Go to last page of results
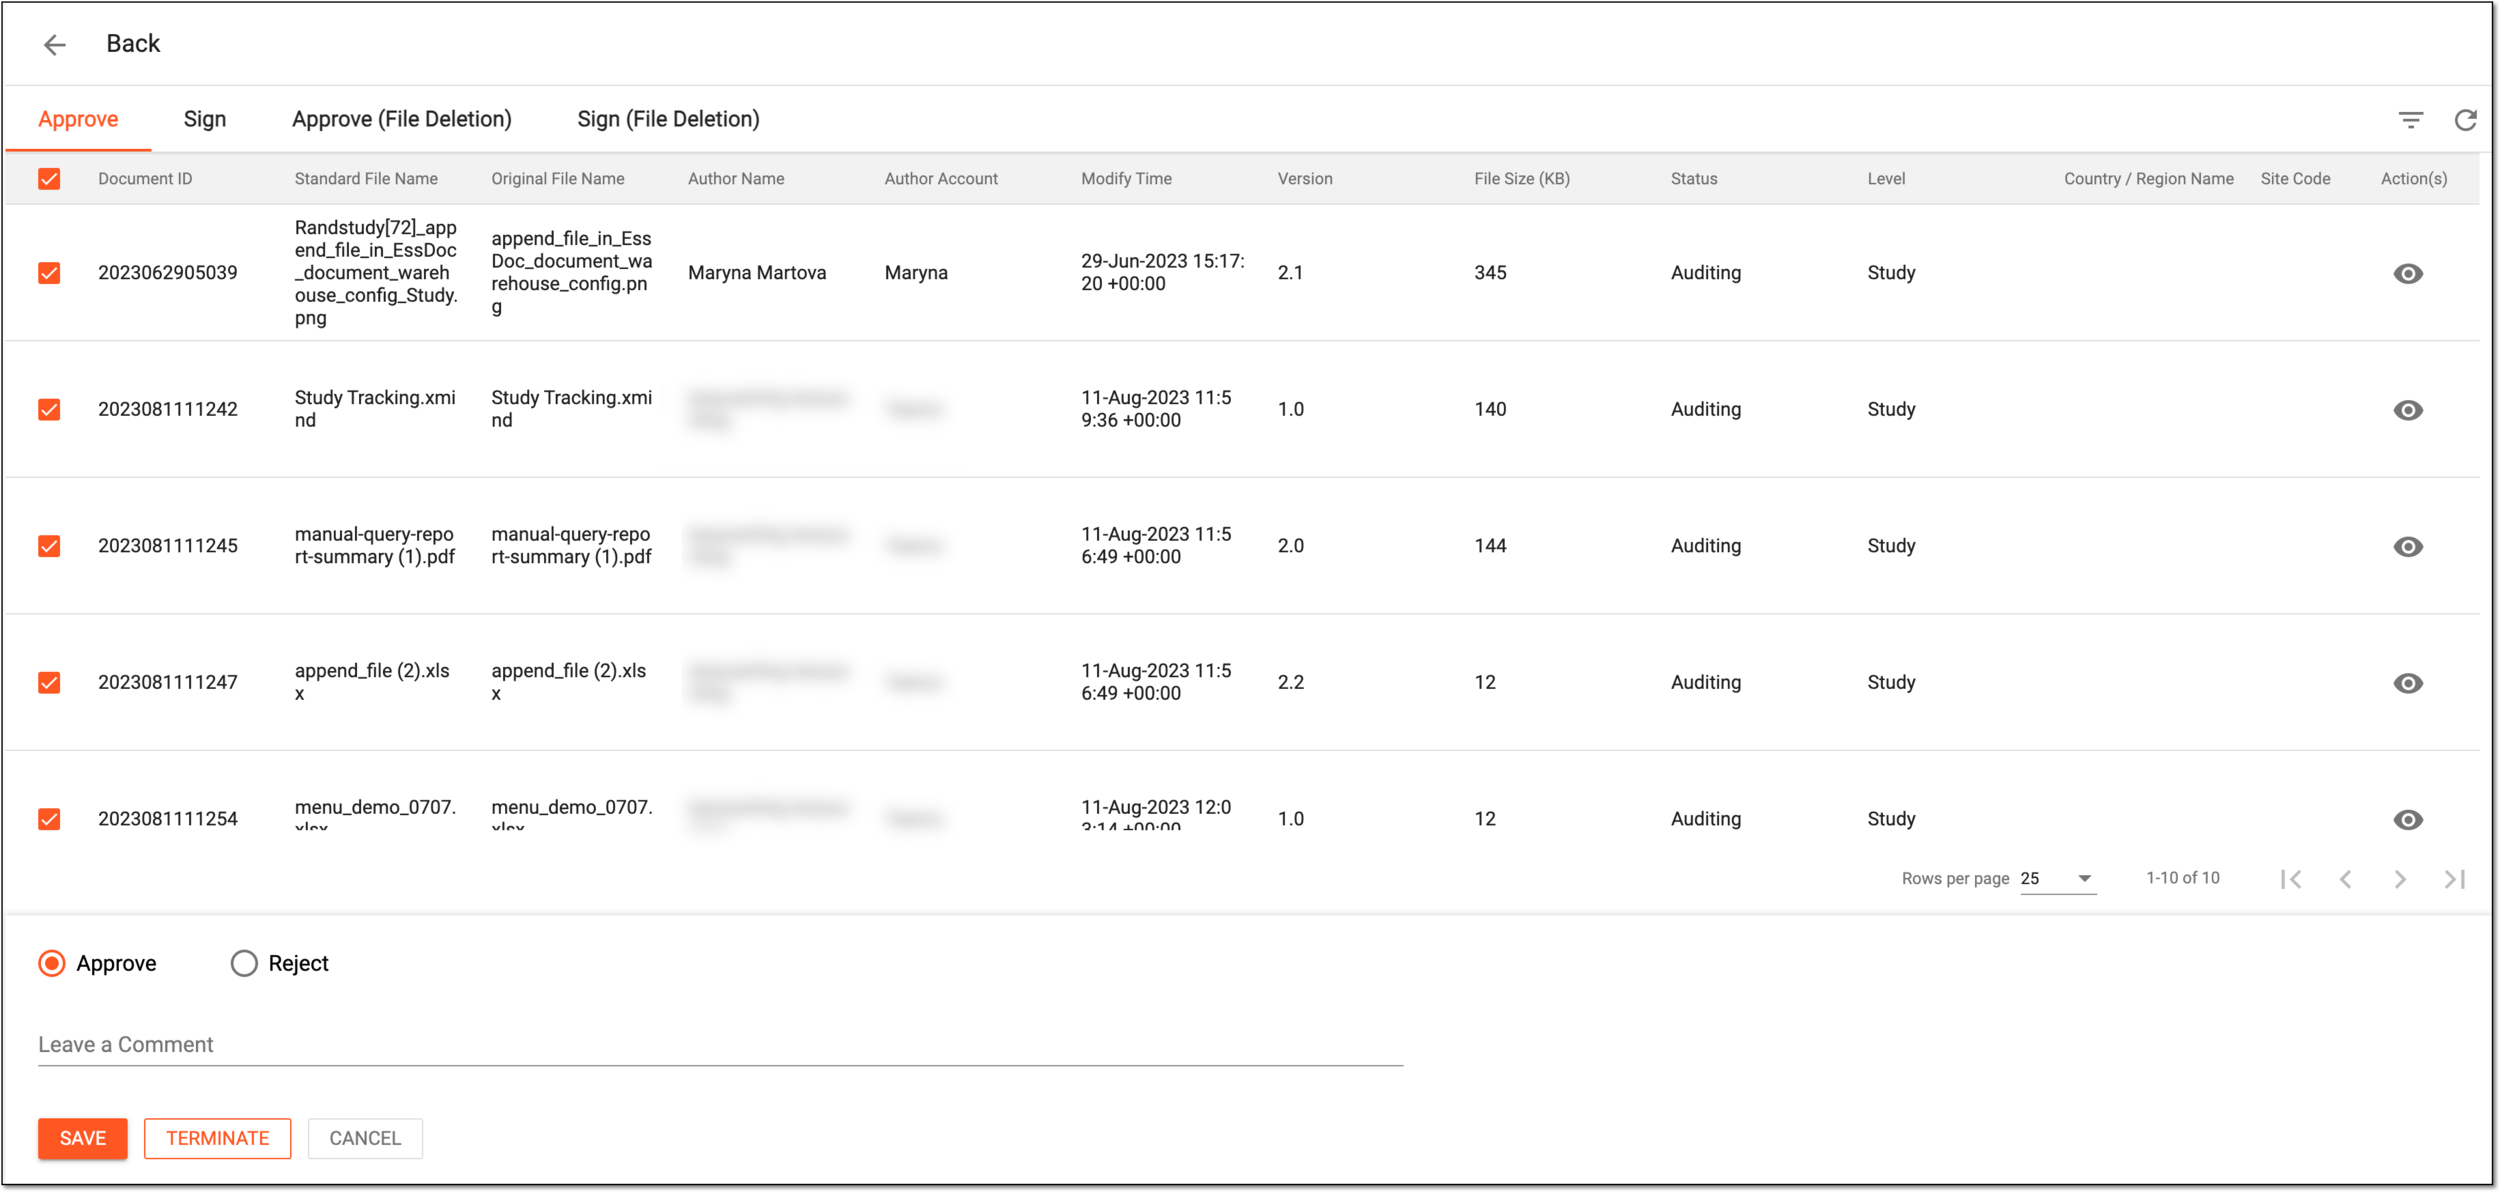Screen dimensions: 2500x1192 coord(2454,879)
